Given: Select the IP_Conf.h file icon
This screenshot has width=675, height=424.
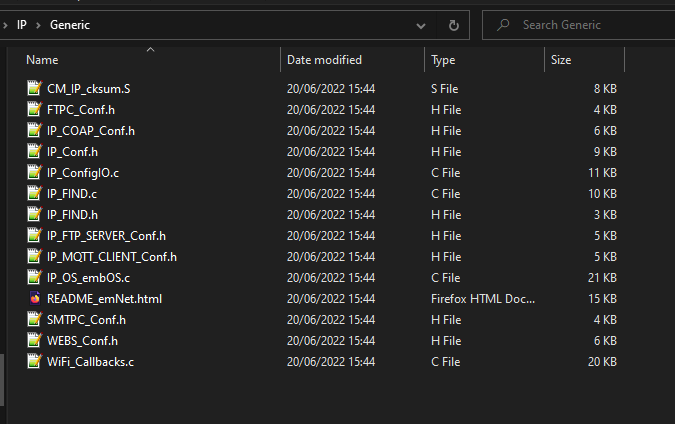Looking at the screenshot, I should click(x=35, y=152).
